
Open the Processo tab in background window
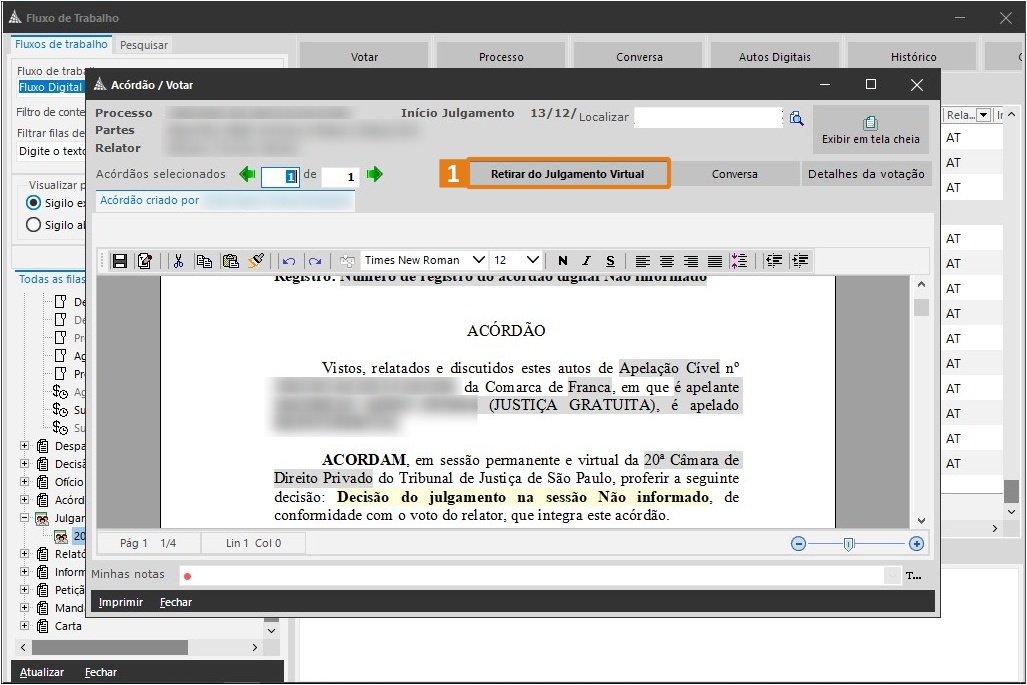coord(501,57)
